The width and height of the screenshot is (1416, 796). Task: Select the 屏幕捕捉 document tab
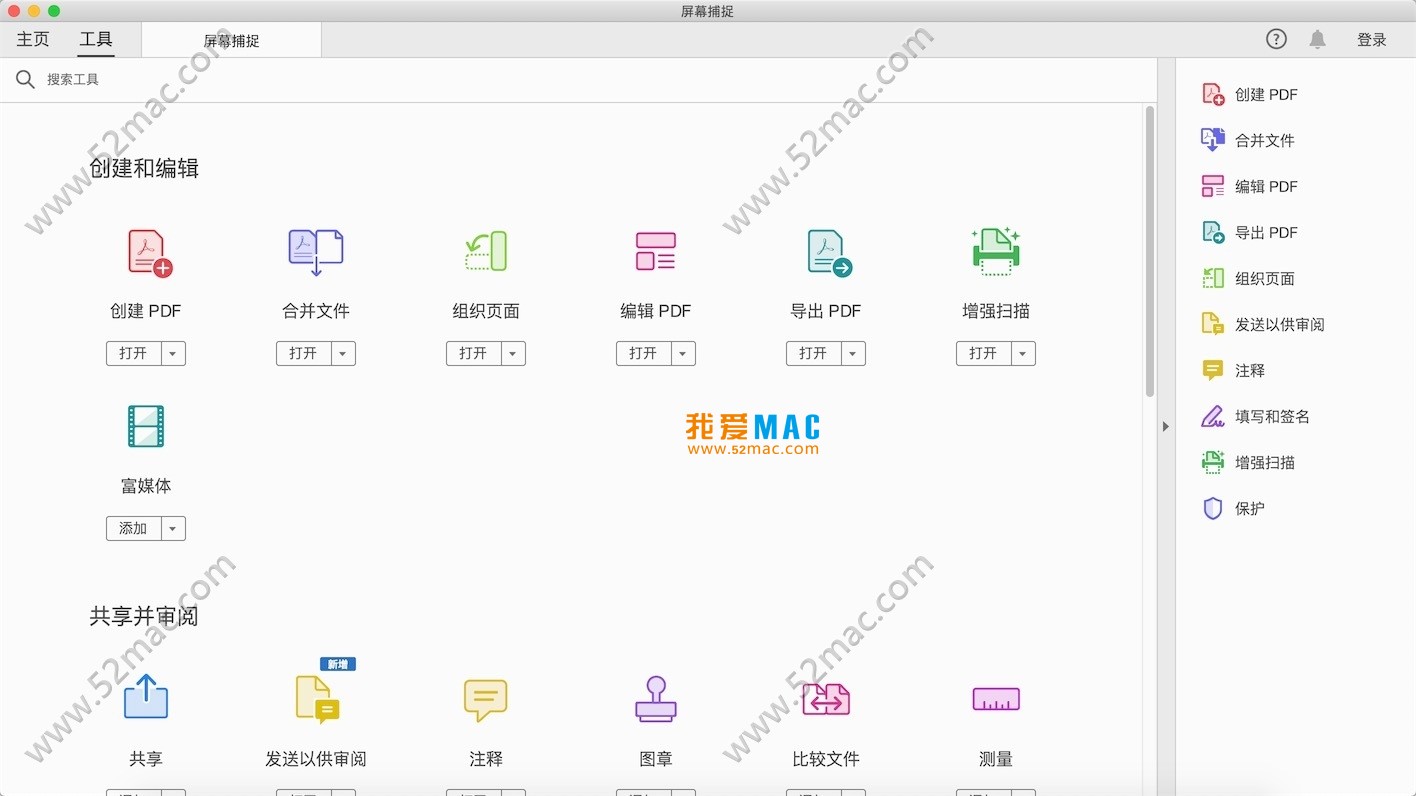click(232, 41)
